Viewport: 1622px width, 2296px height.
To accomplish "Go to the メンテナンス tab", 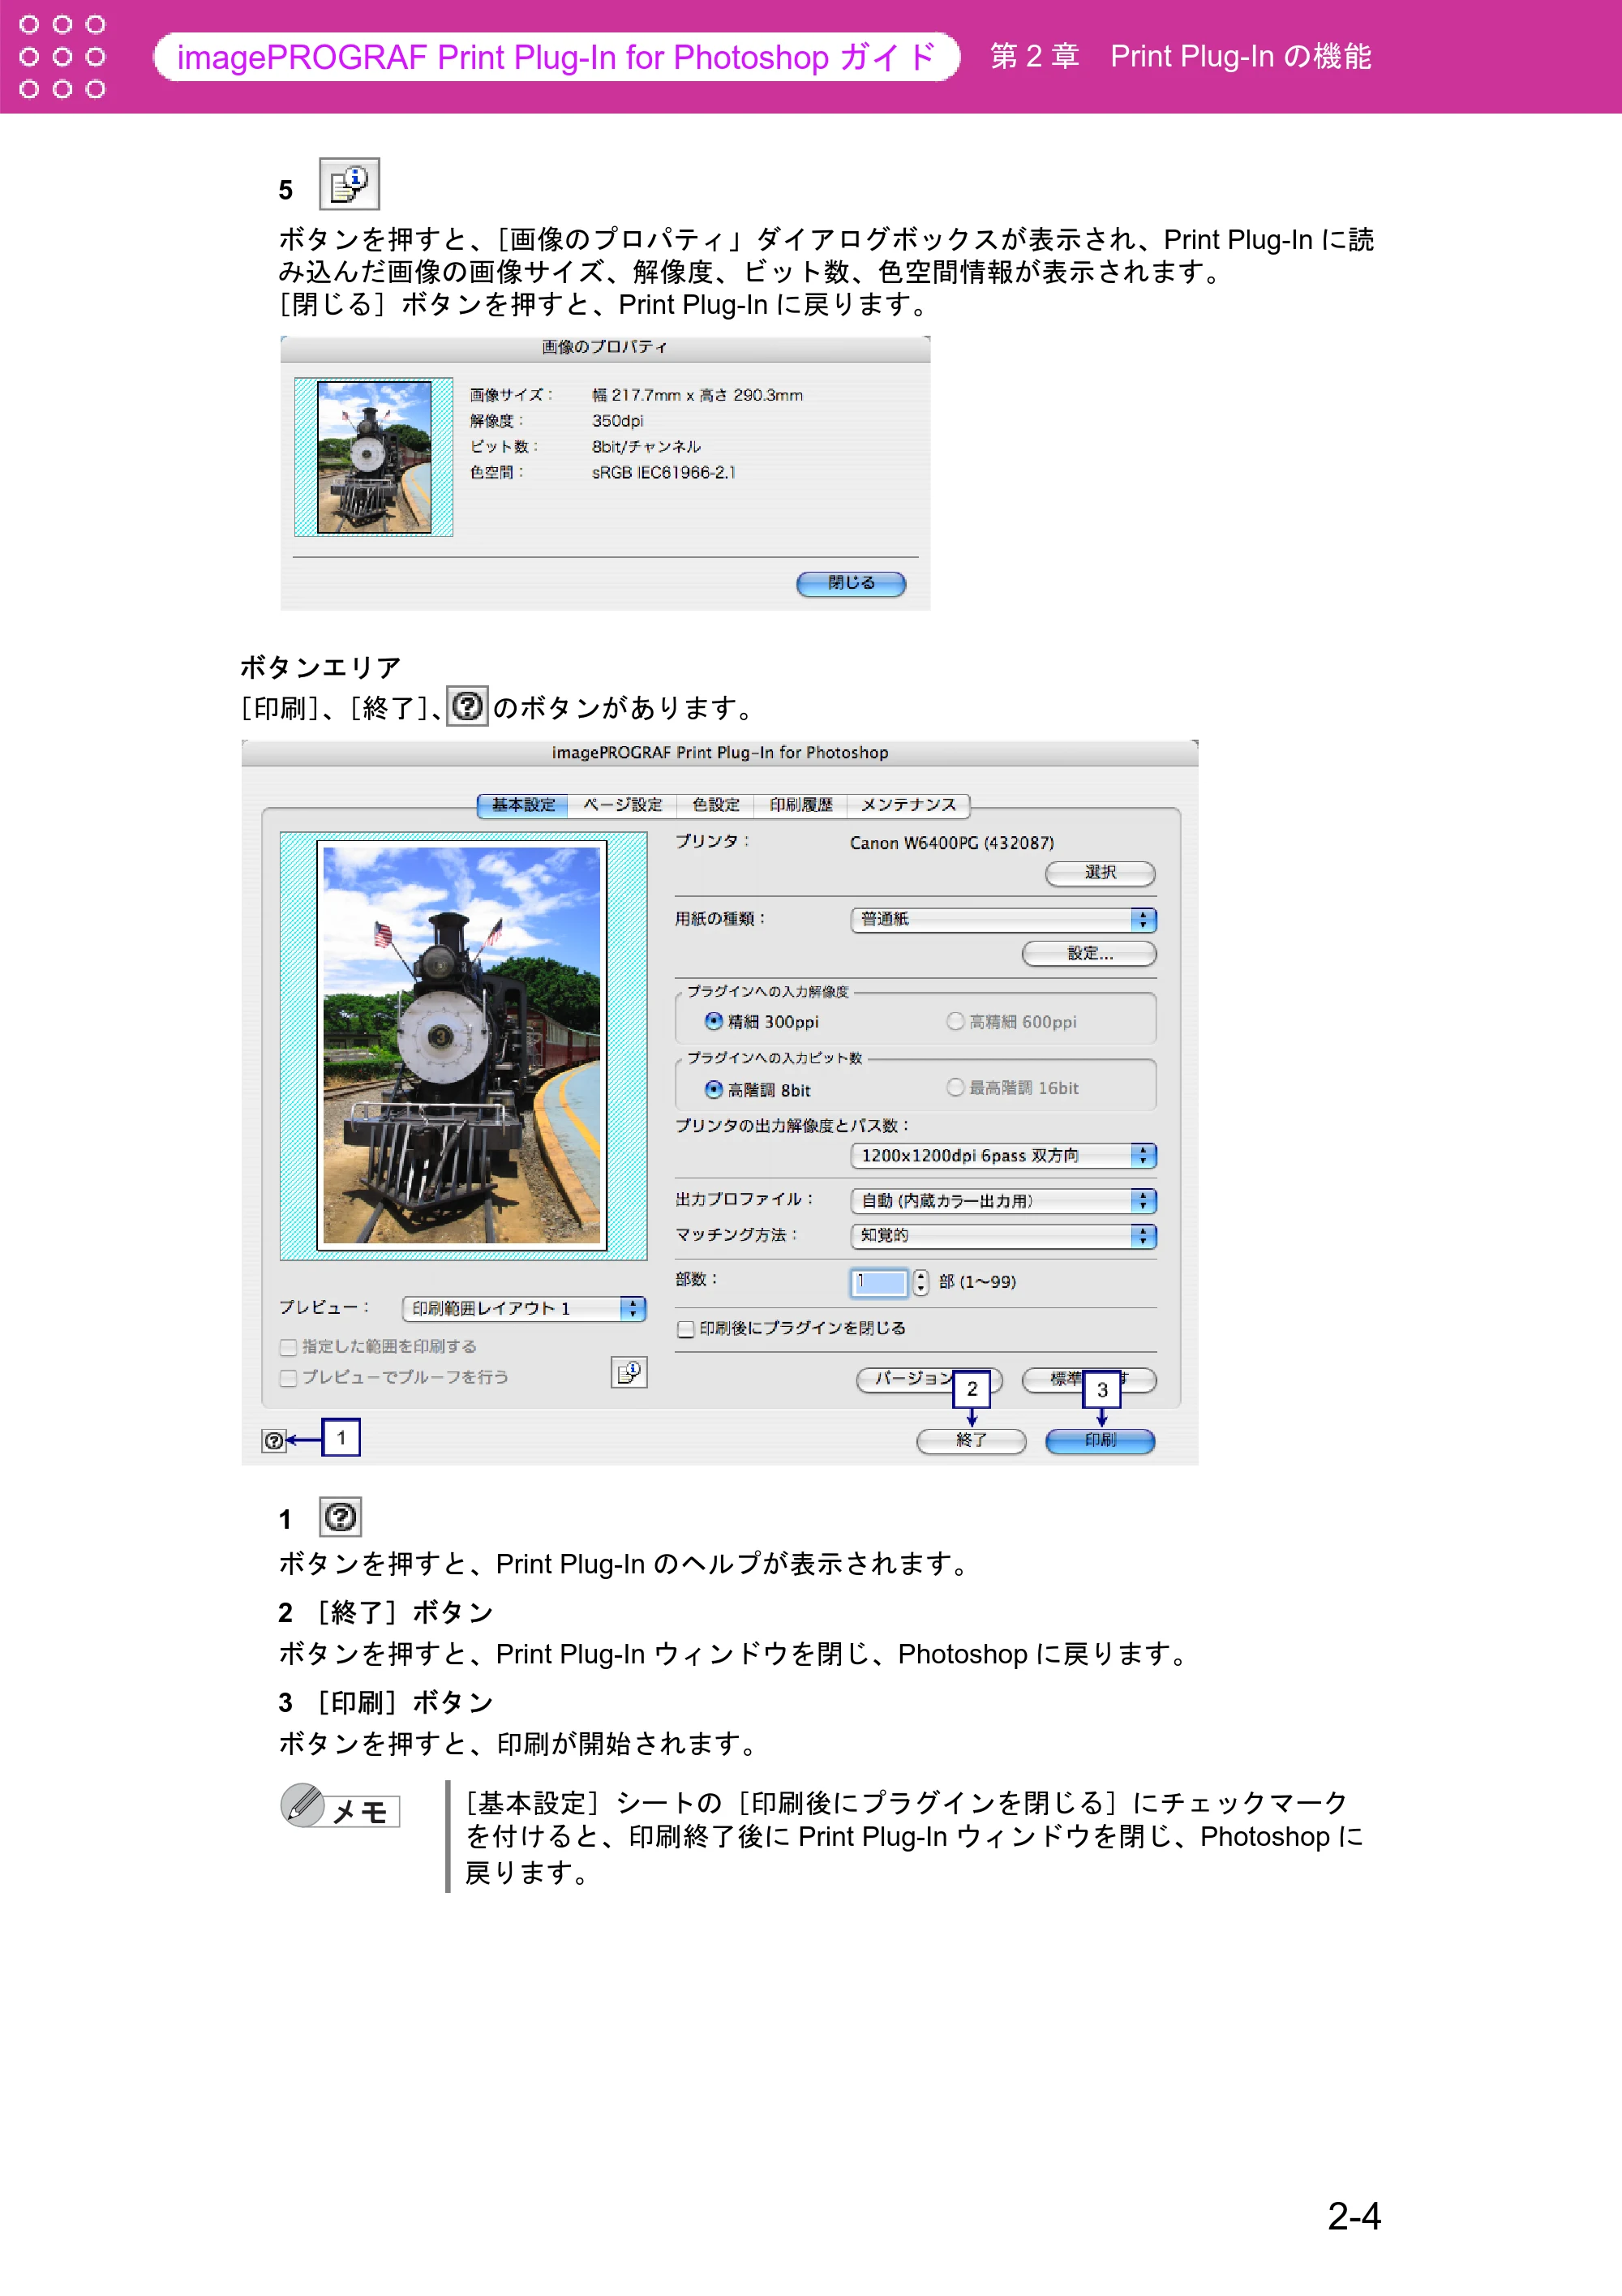I will click(x=908, y=805).
